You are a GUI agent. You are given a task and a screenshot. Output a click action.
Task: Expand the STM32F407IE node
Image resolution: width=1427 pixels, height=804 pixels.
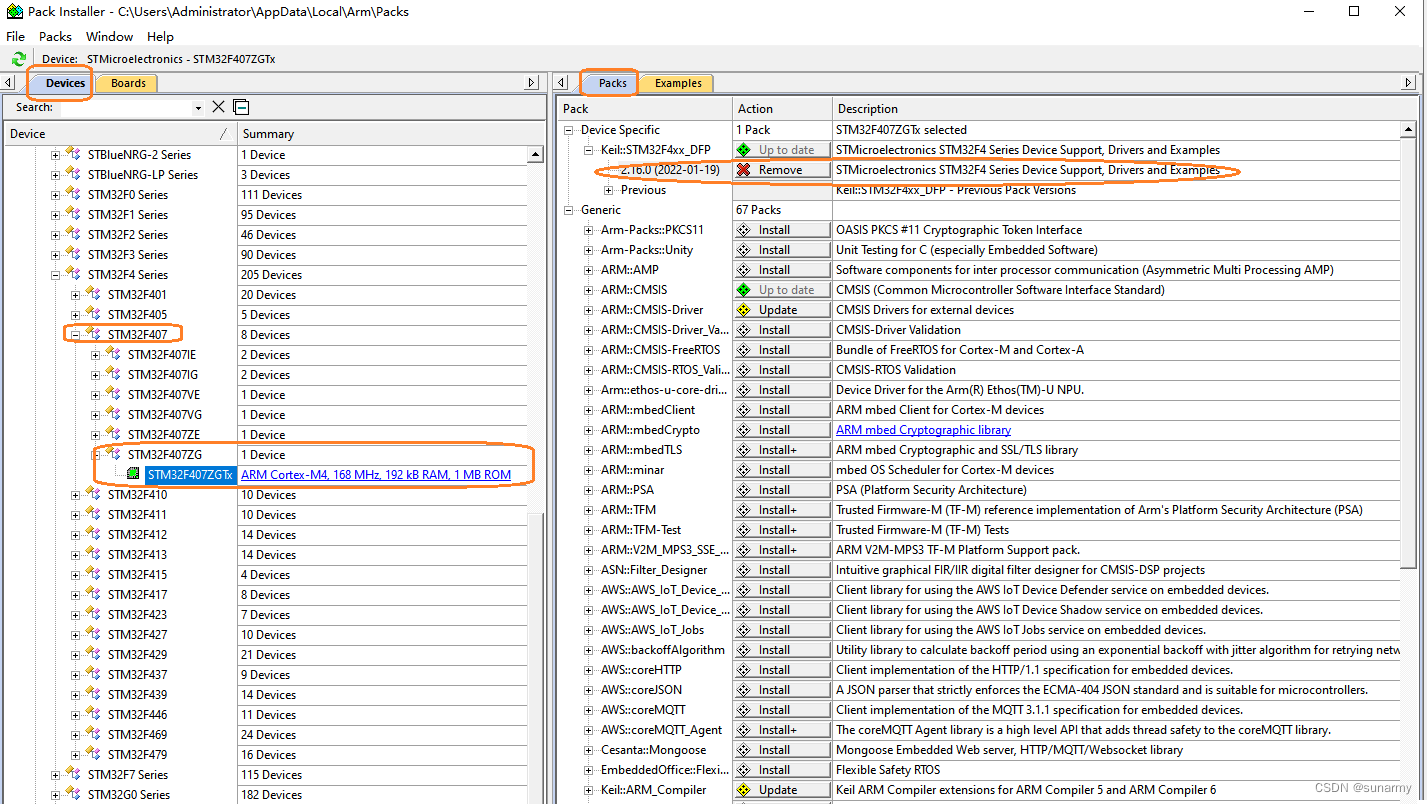pos(96,355)
